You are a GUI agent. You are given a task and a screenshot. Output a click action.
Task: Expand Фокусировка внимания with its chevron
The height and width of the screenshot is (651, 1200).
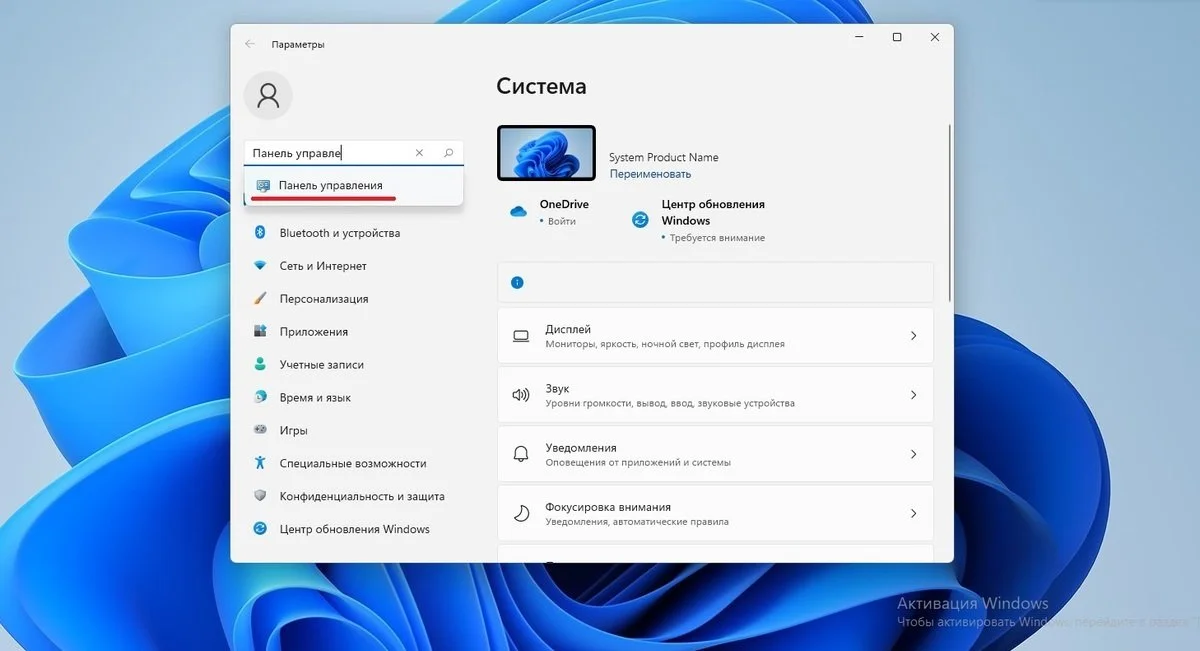913,513
